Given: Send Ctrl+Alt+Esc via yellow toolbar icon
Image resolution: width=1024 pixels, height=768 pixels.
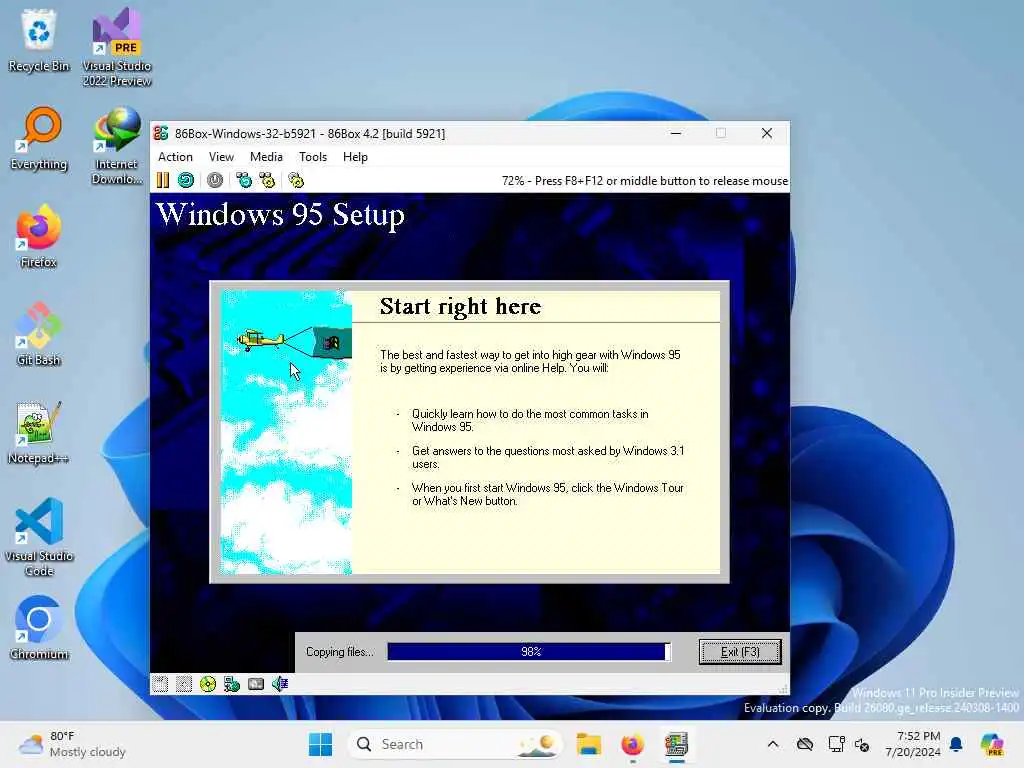Looking at the screenshot, I should [x=267, y=180].
